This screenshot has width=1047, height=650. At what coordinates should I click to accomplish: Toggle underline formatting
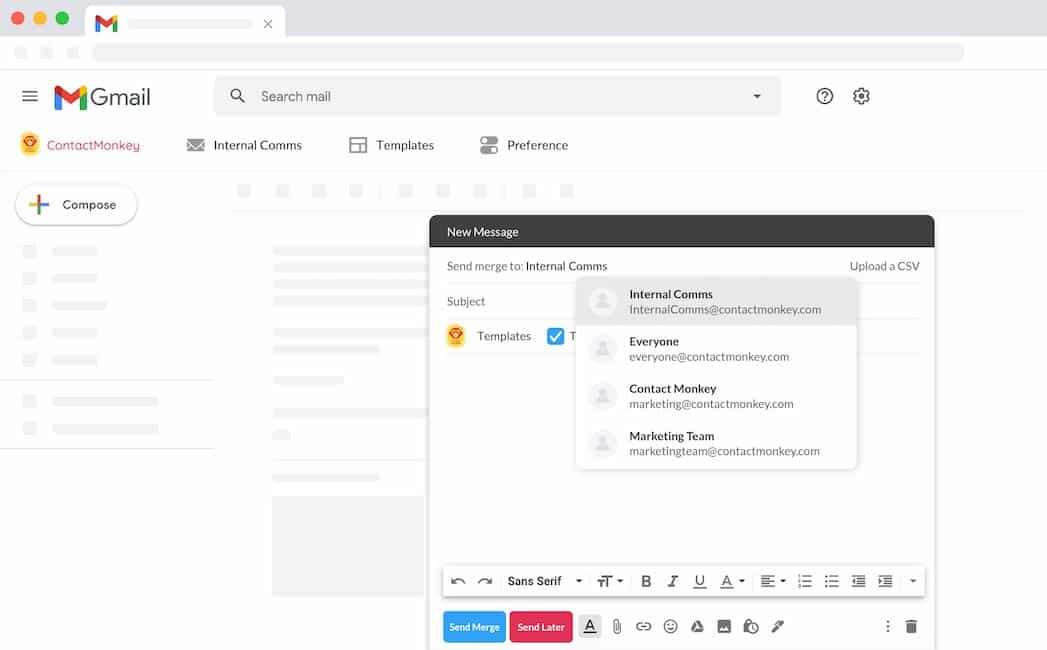coord(699,581)
